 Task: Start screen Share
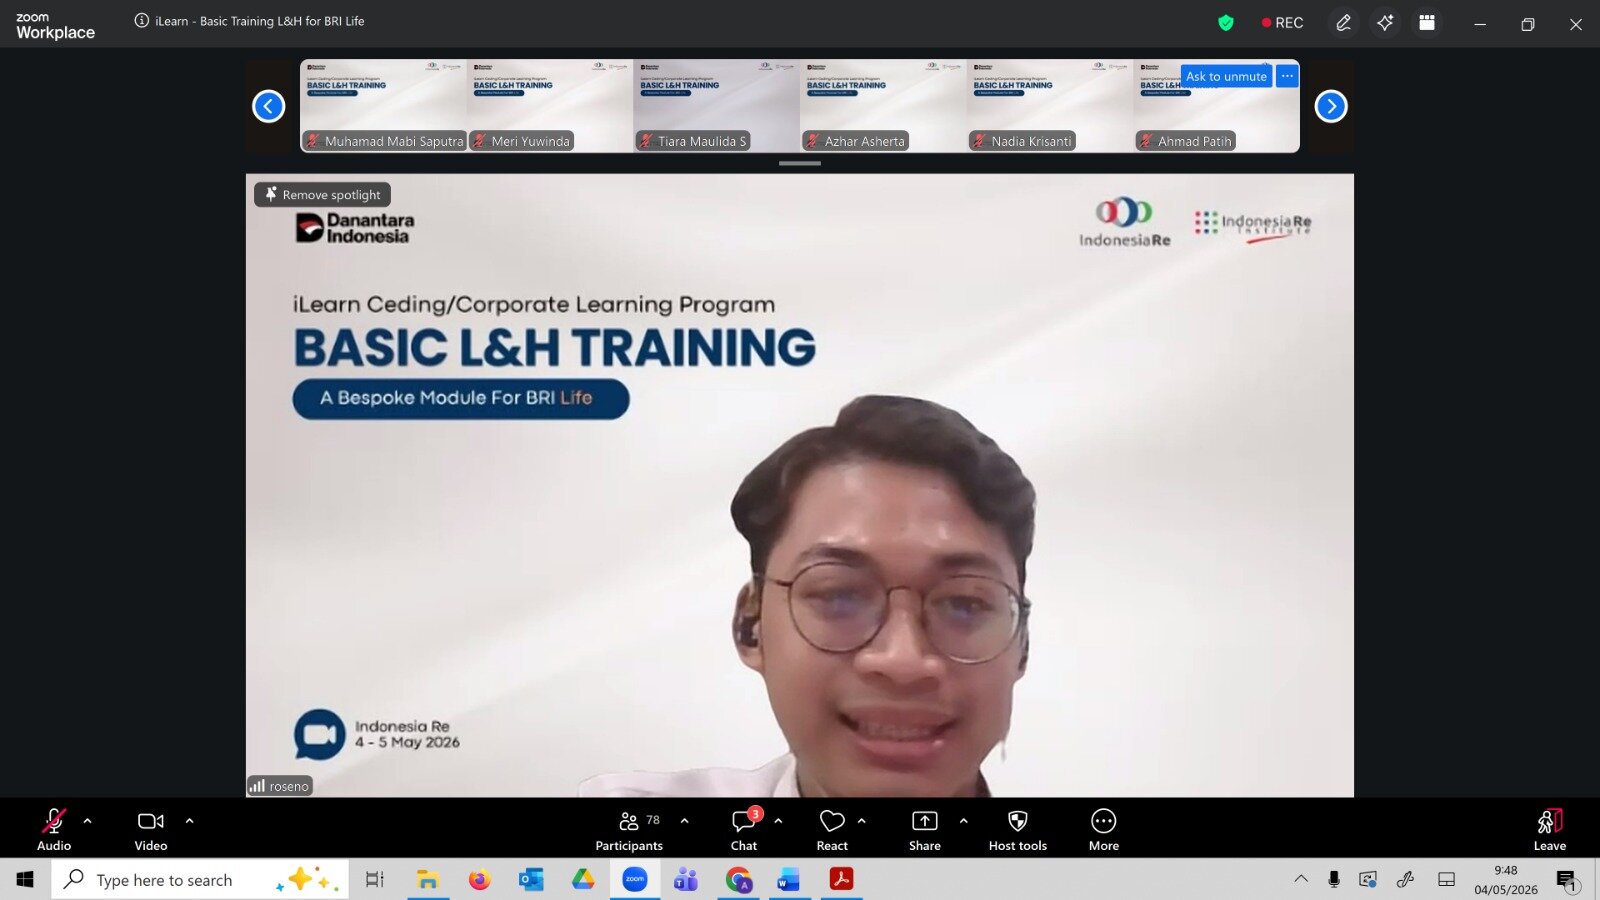(925, 830)
